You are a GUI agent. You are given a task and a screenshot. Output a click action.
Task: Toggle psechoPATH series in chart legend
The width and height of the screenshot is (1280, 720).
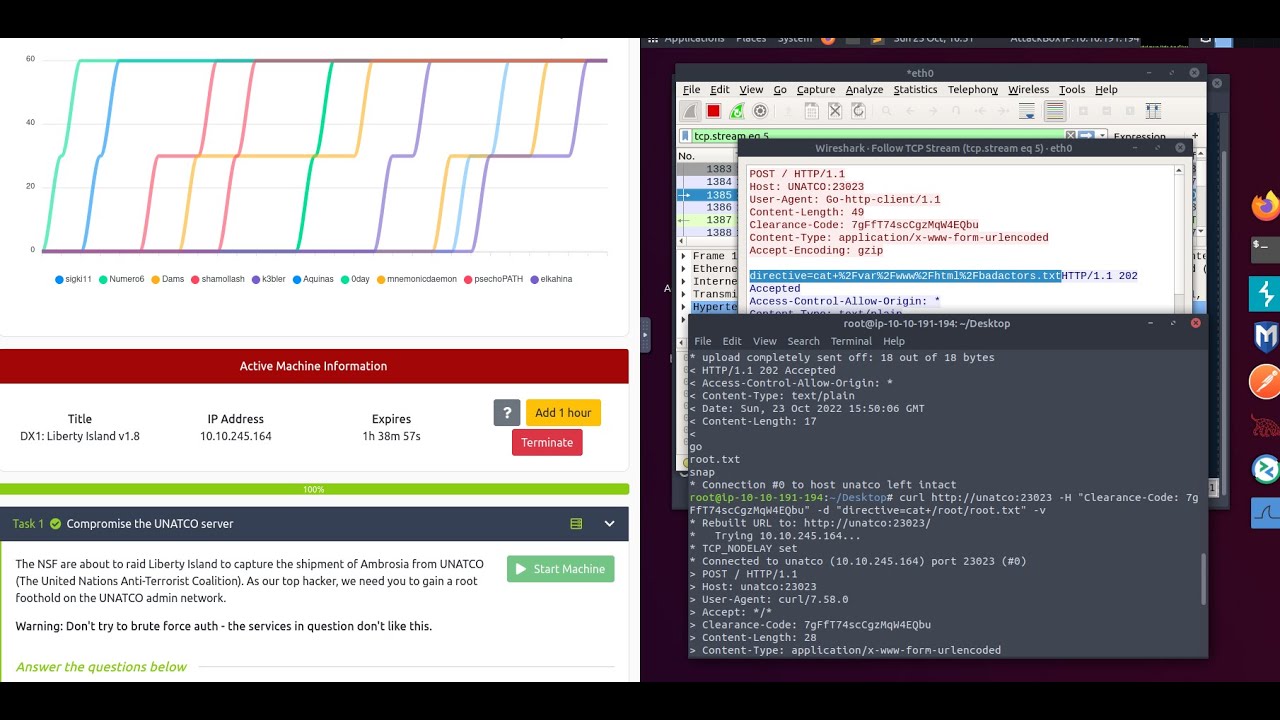click(x=493, y=279)
